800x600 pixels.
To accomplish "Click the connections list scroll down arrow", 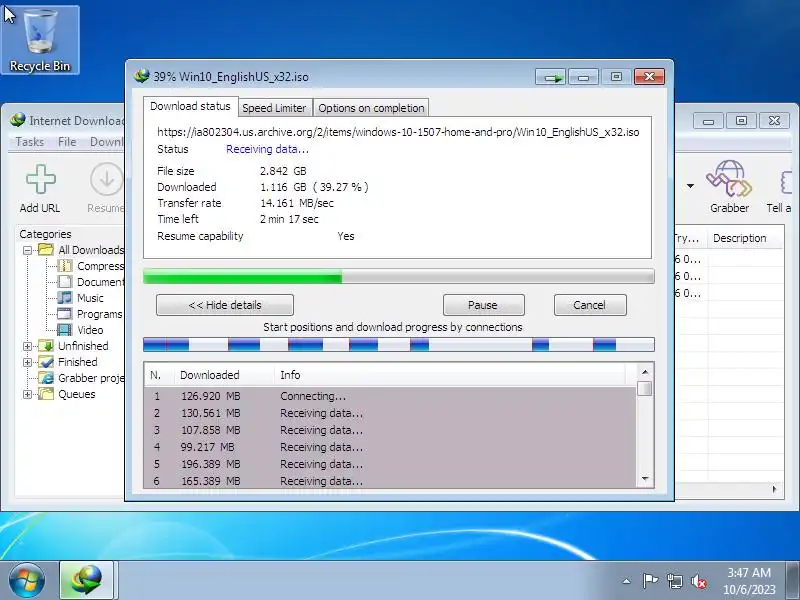I will click(x=645, y=479).
